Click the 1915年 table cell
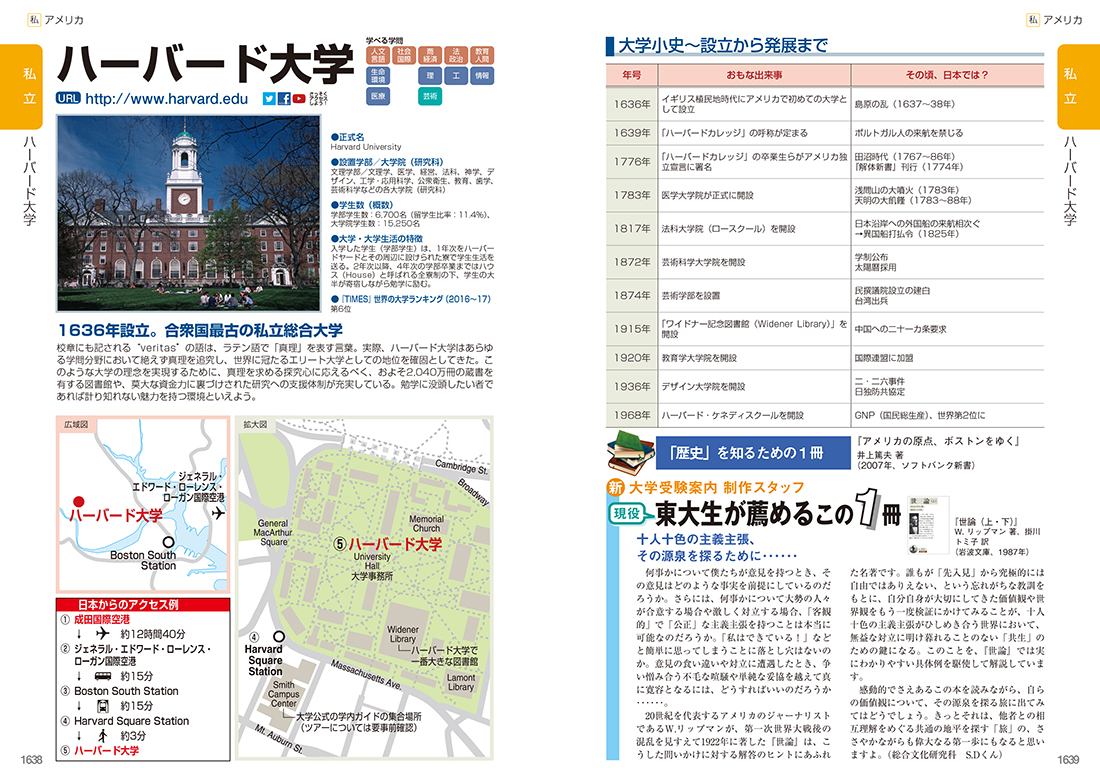The width and height of the screenshot is (1100, 768). (x=631, y=328)
